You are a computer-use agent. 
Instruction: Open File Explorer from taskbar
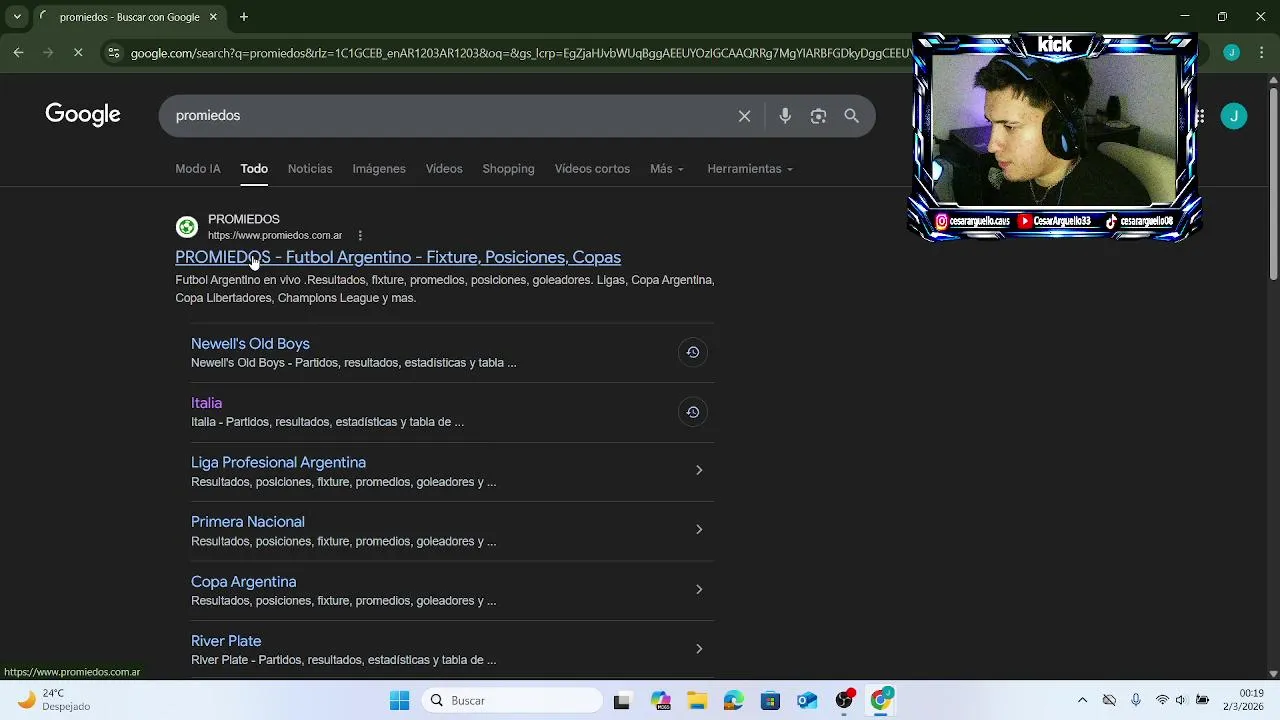[696, 700]
